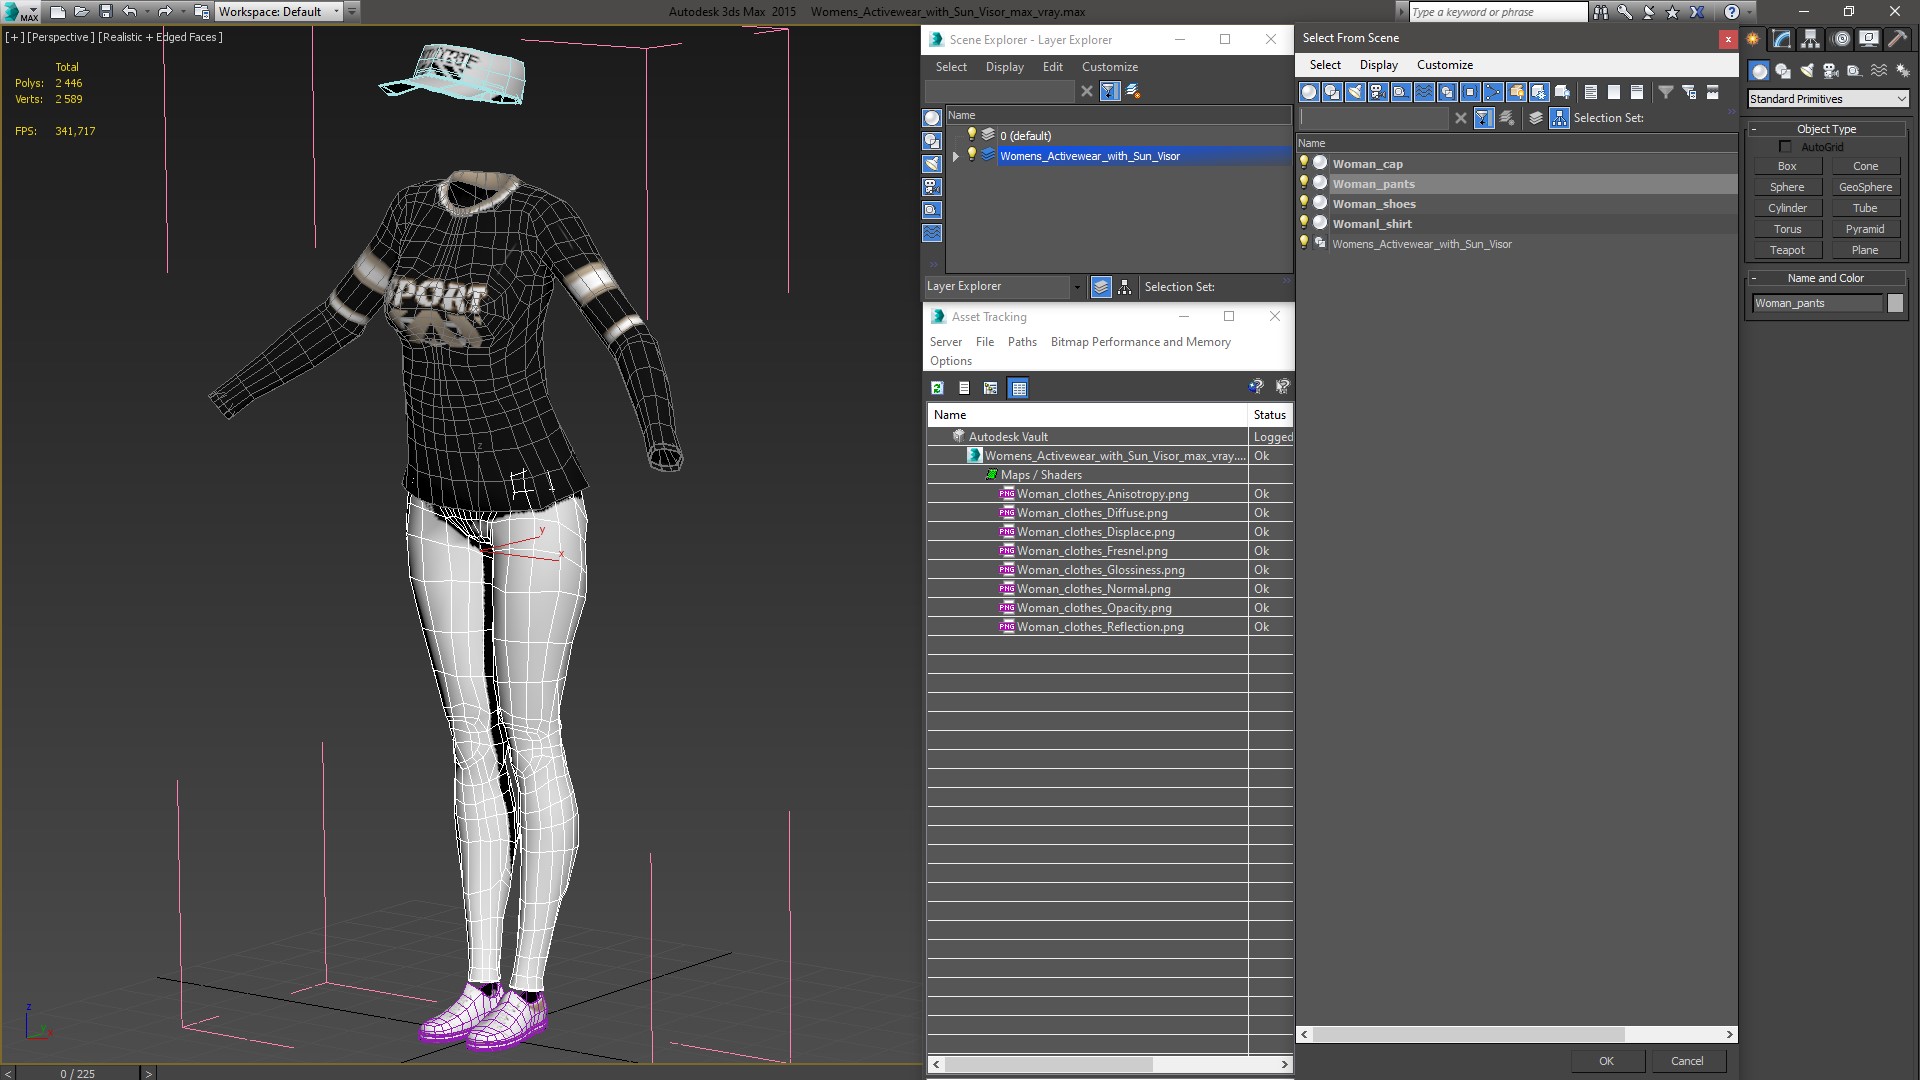Click table view icon in Asset Tracking toolbar
Screen dimensions: 1920x1080
1018,388
